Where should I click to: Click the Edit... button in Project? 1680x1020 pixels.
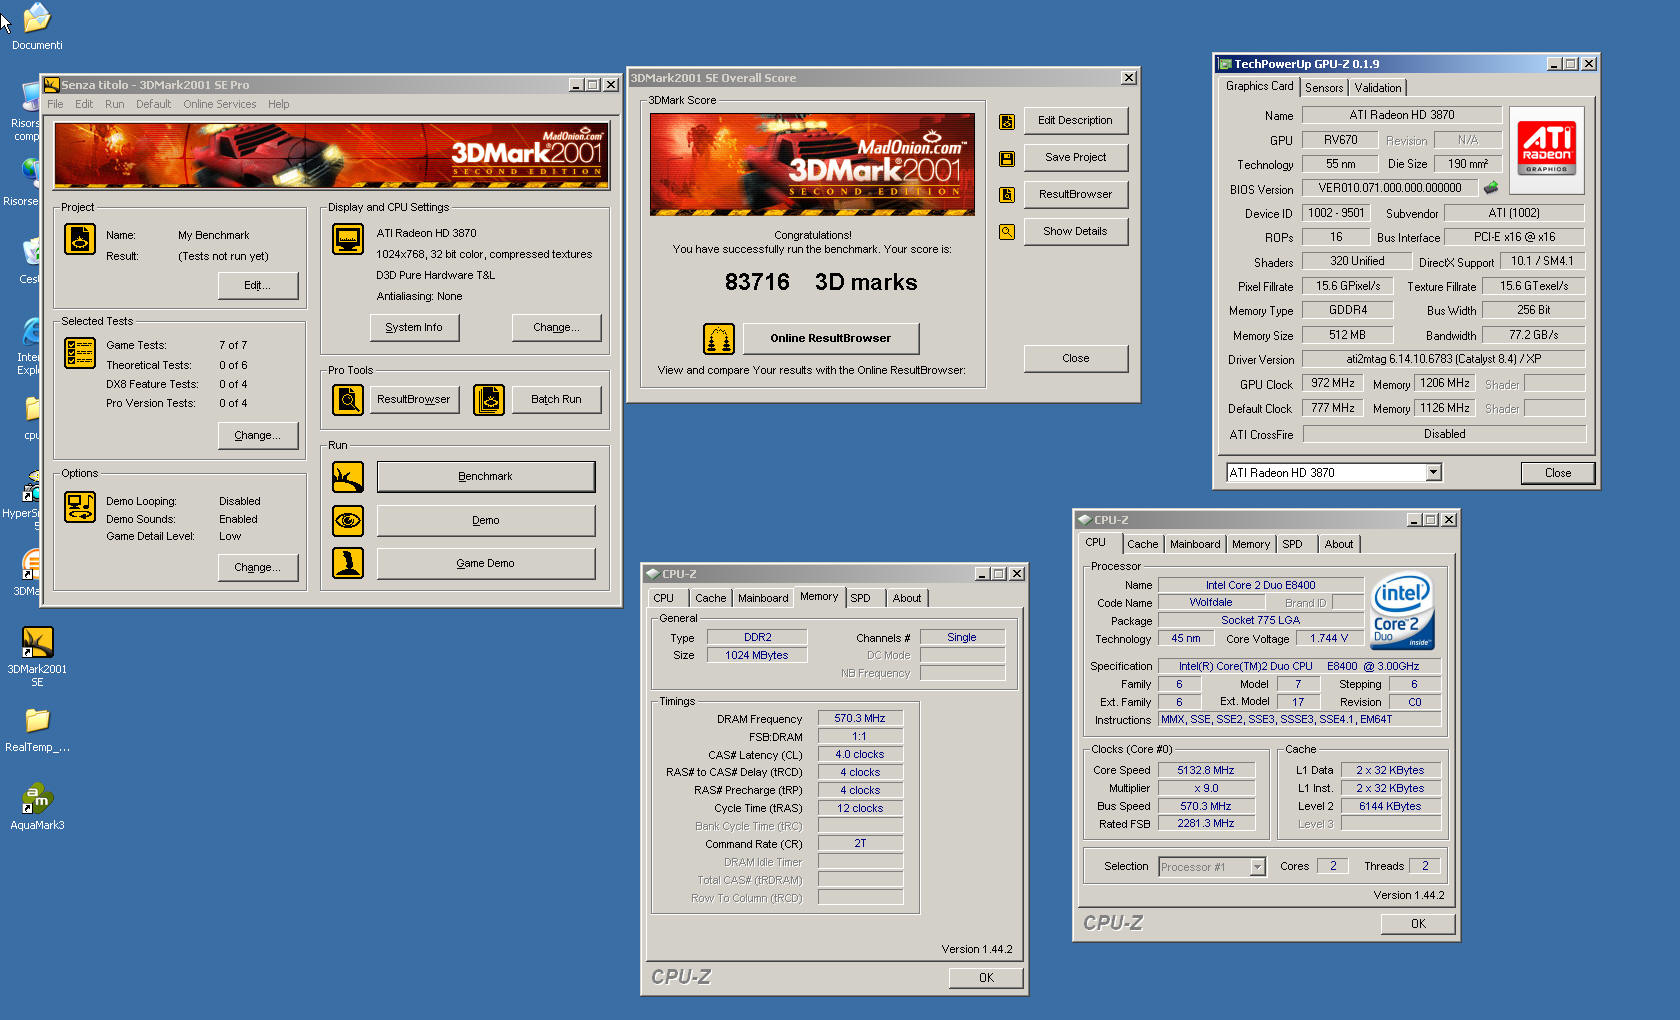tap(258, 286)
